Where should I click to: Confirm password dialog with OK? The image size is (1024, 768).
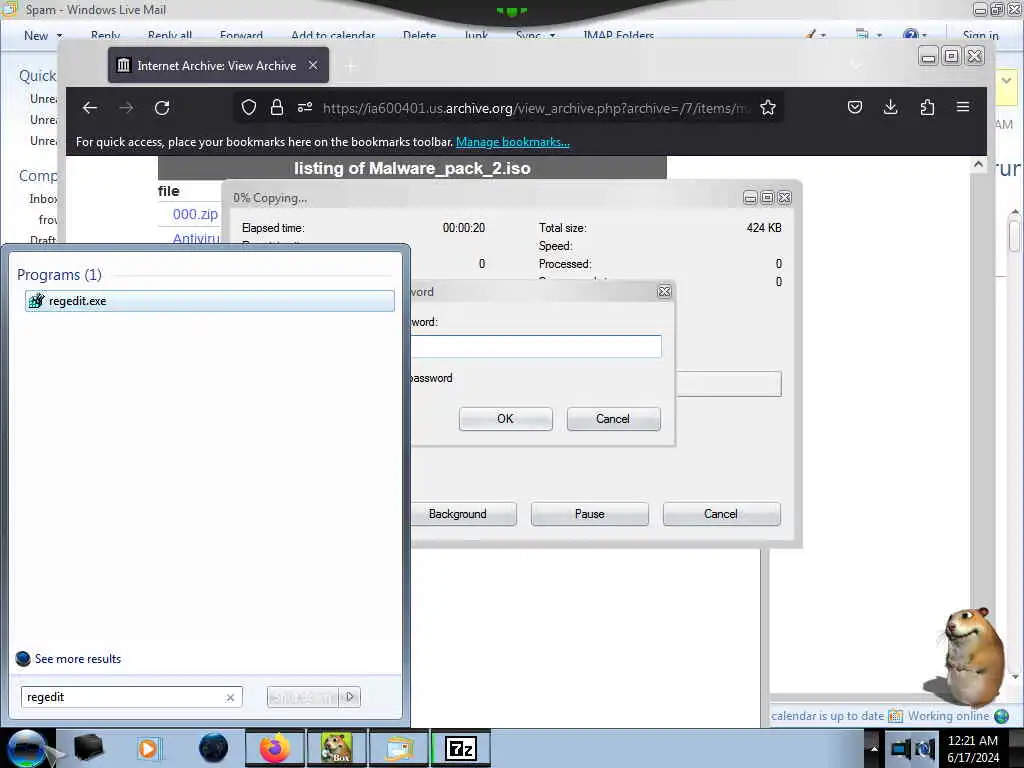pyautogui.click(x=505, y=419)
